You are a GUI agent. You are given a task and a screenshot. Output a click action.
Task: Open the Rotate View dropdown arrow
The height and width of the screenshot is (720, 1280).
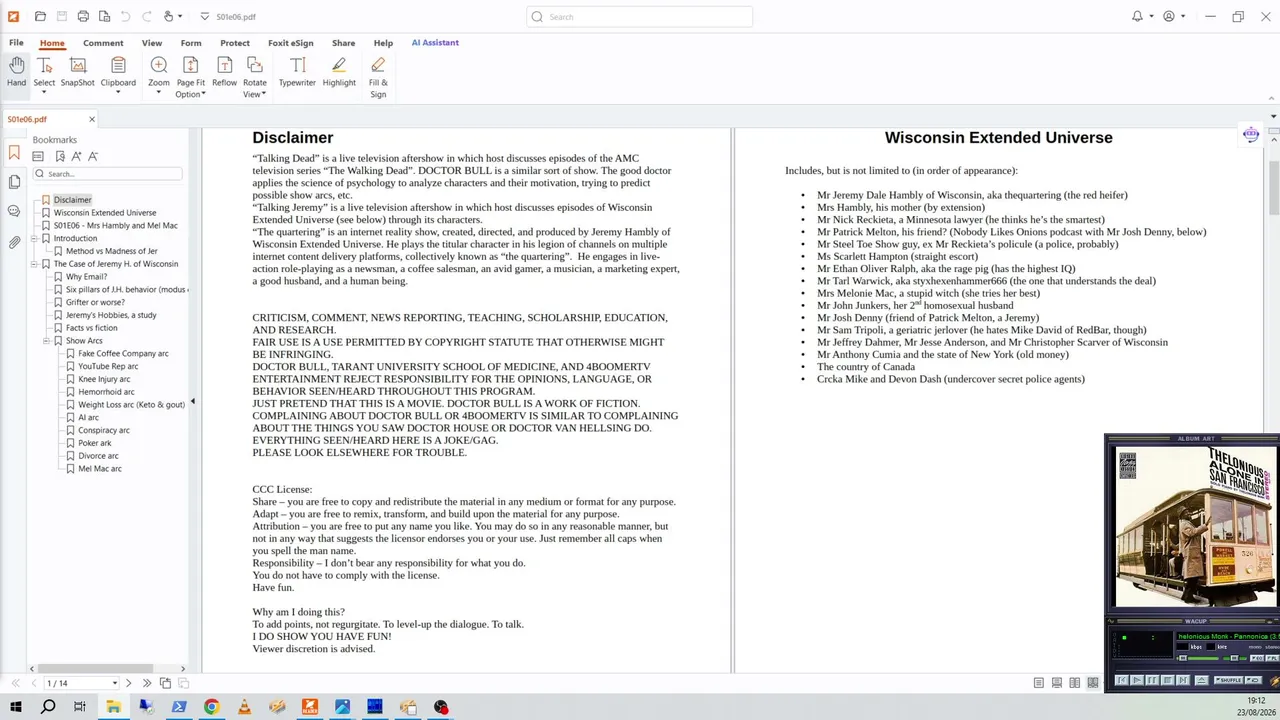[263, 95]
